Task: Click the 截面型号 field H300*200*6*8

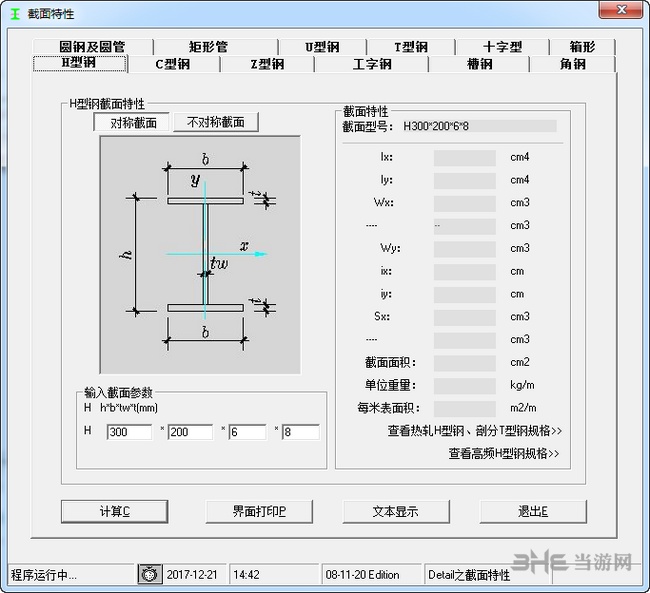Action: [479, 126]
